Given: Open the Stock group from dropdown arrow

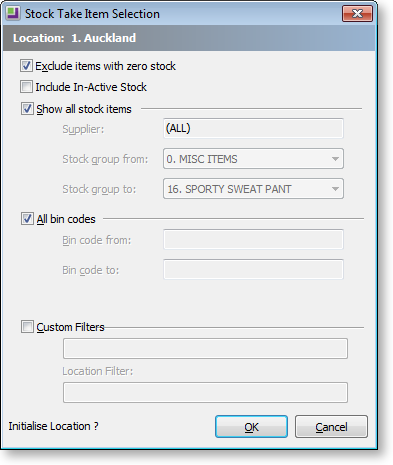Looking at the screenshot, I should 335,159.
